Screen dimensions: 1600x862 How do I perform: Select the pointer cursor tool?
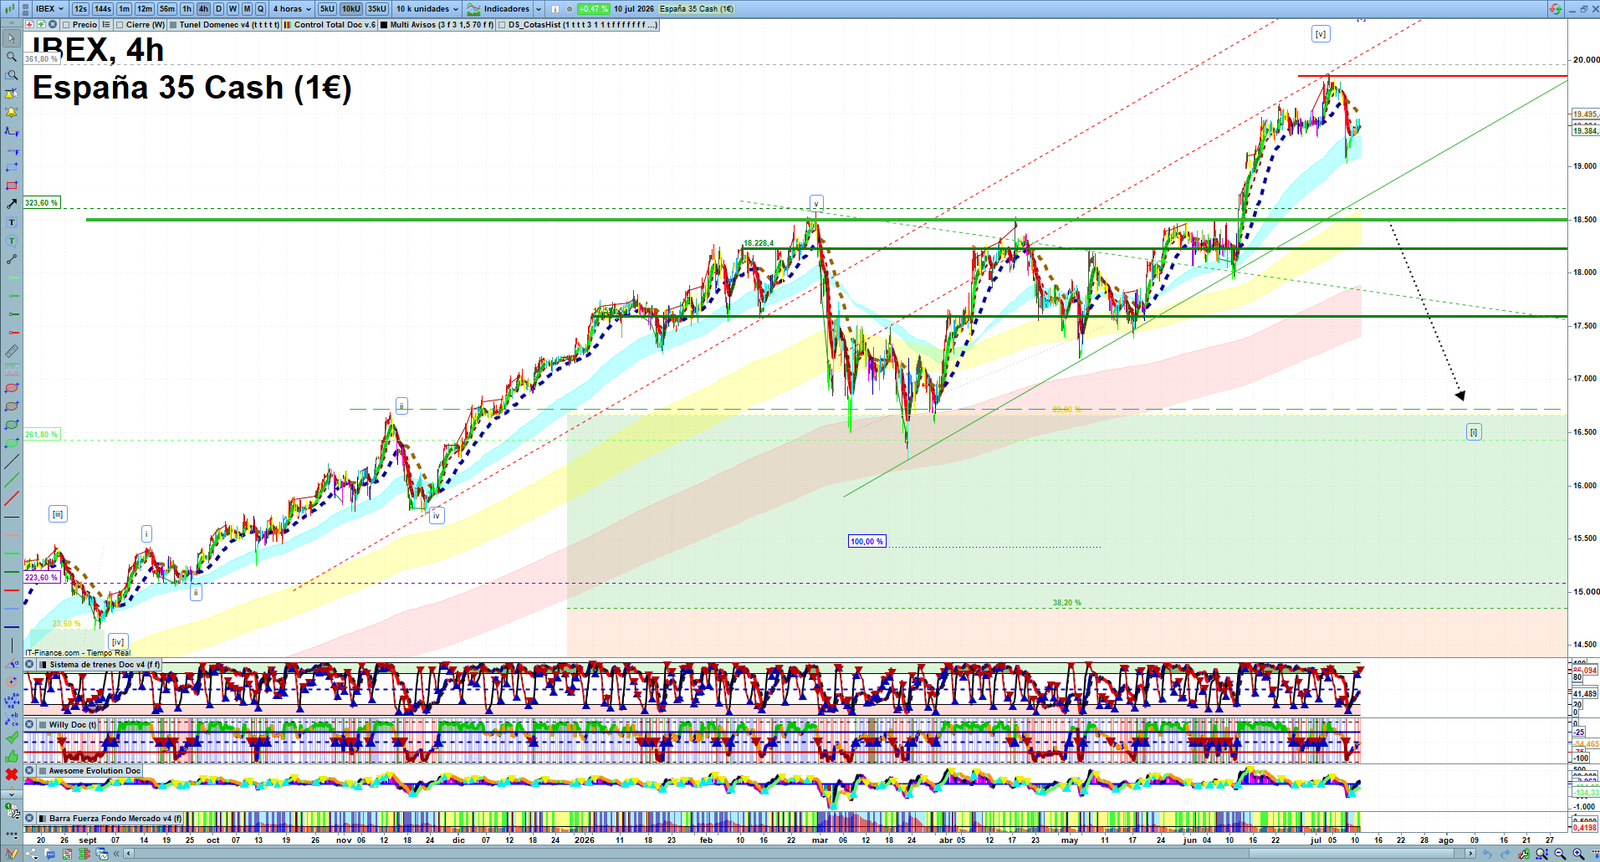tap(12, 39)
